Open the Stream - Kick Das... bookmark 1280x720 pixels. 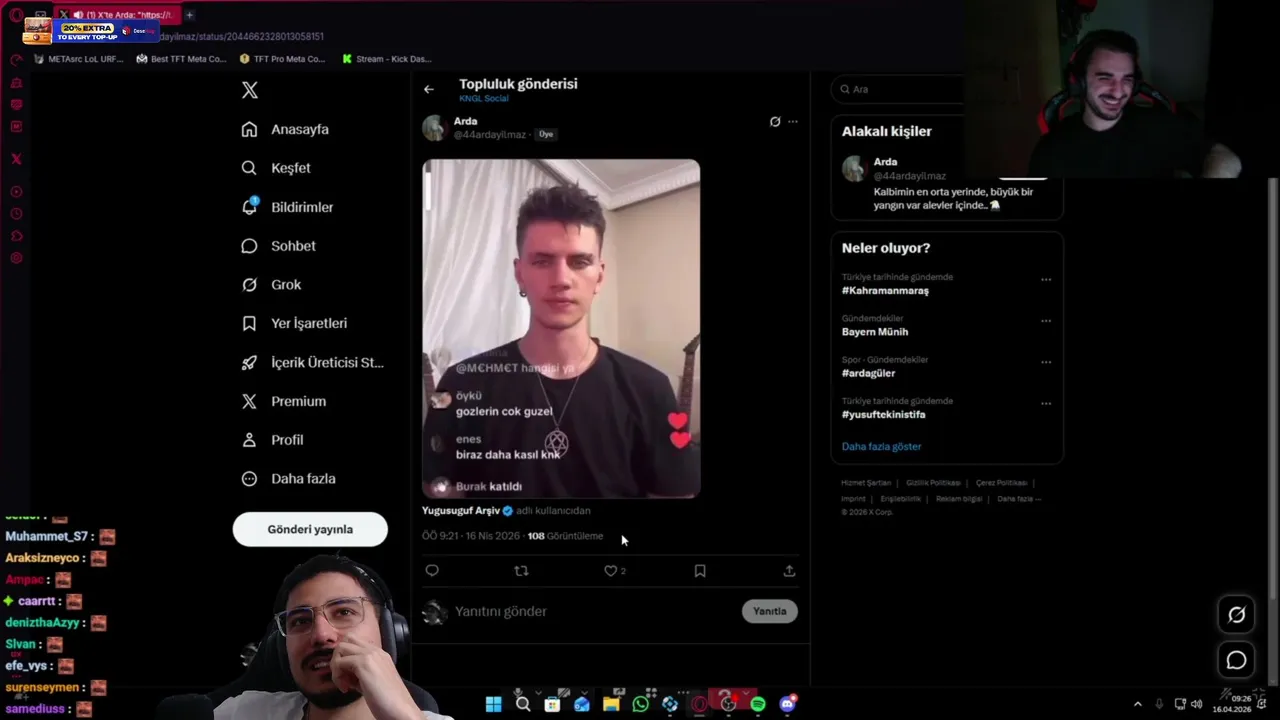386,59
